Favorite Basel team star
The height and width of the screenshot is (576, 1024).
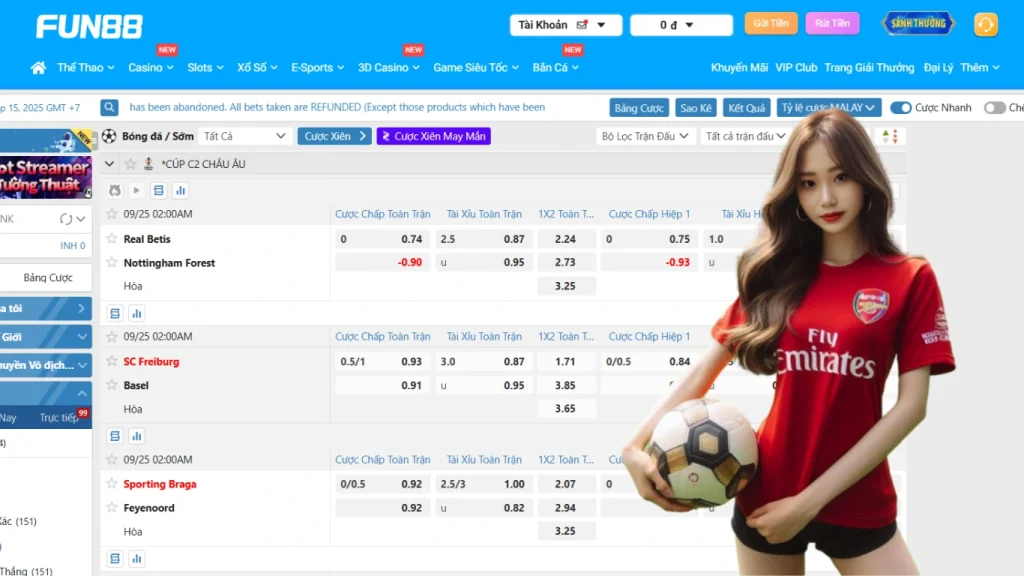click(112, 385)
